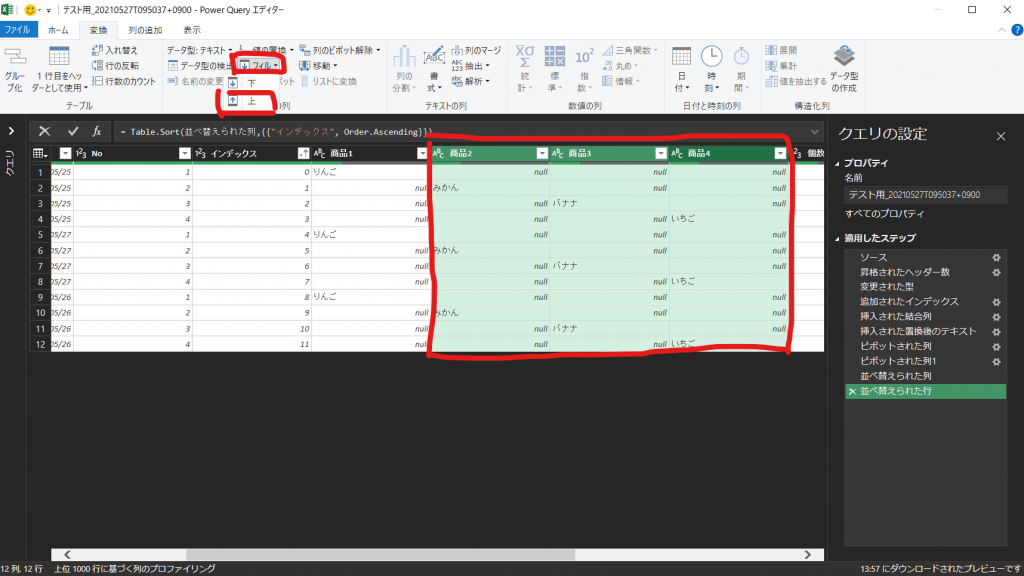Click the 日付 (date) calendar icon

click(682, 58)
